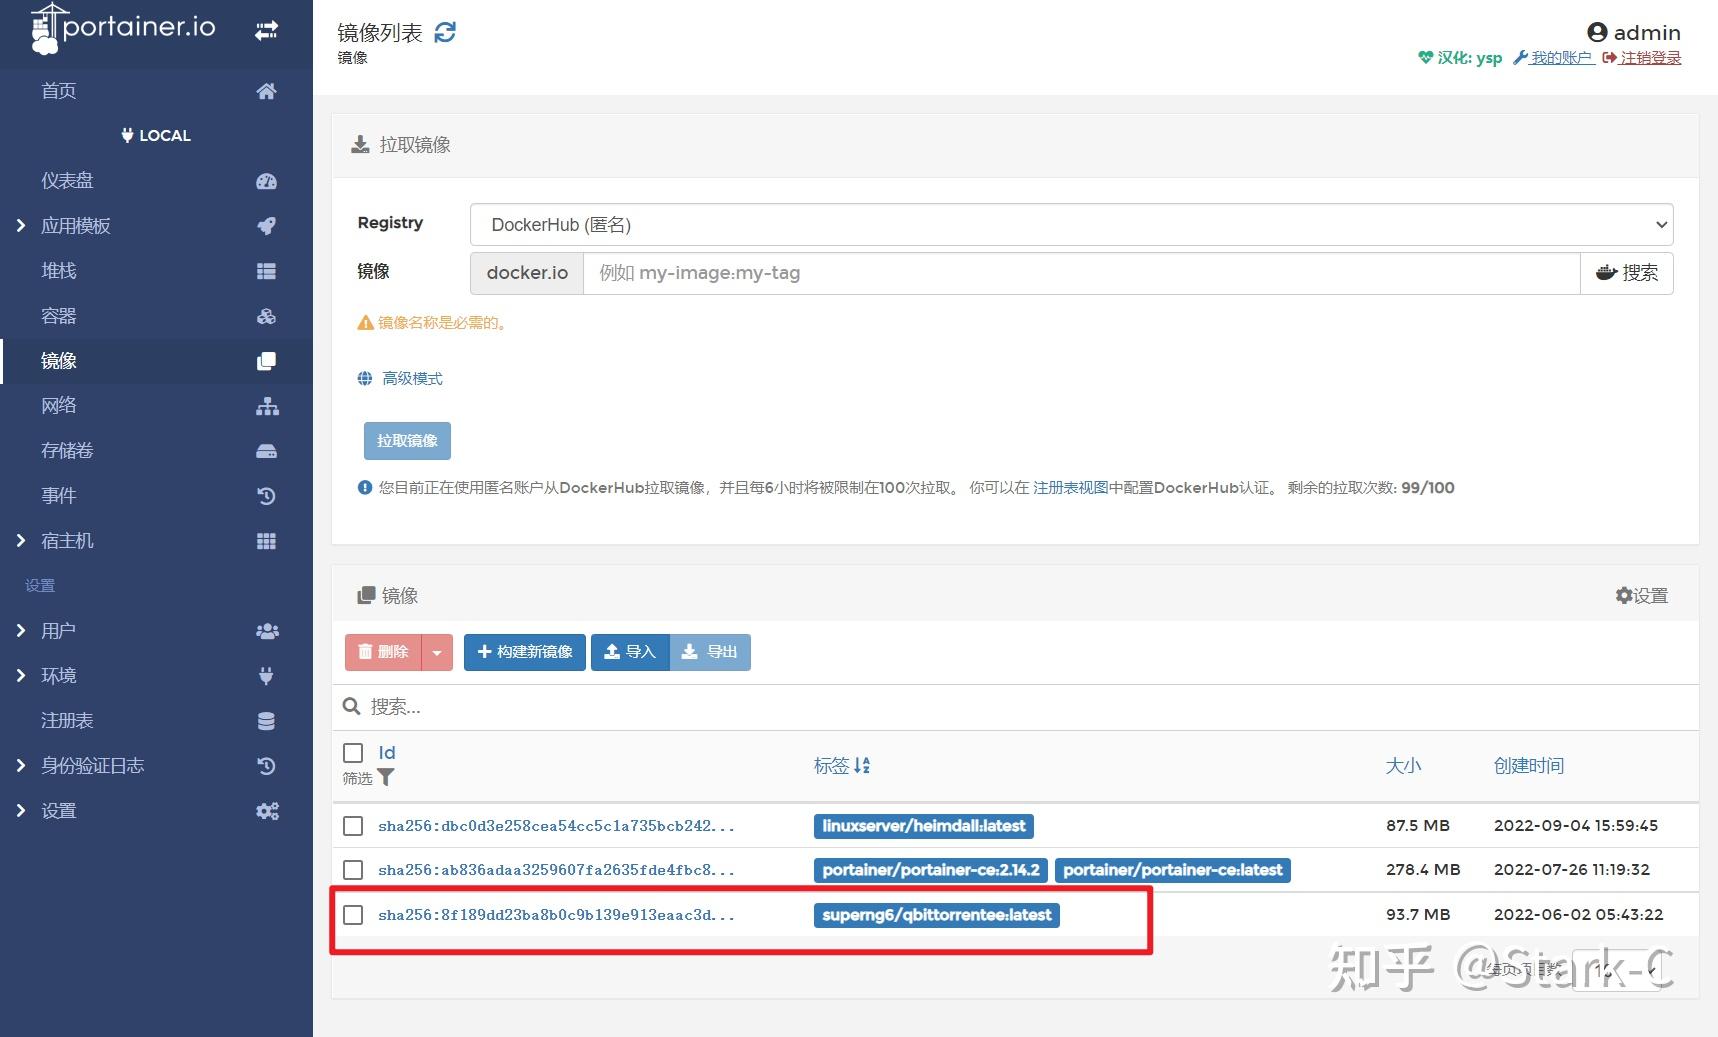1718x1037 pixels.
Task: Sort images by 标签 using the A-Z icon
Action: [864, 765]
